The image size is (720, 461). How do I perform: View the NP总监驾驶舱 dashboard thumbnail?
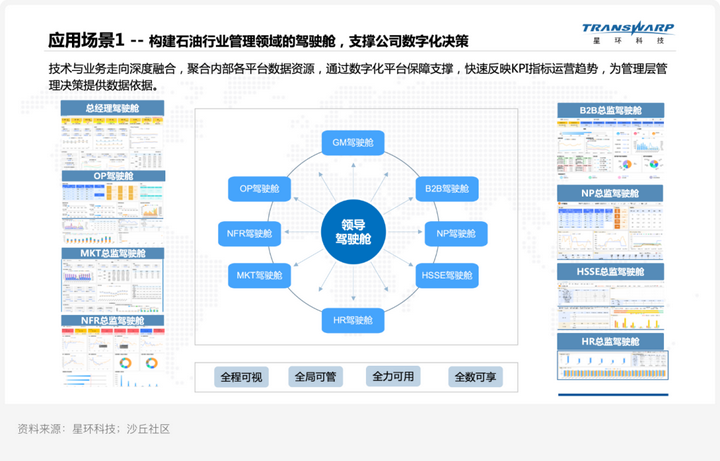point(610,231)
